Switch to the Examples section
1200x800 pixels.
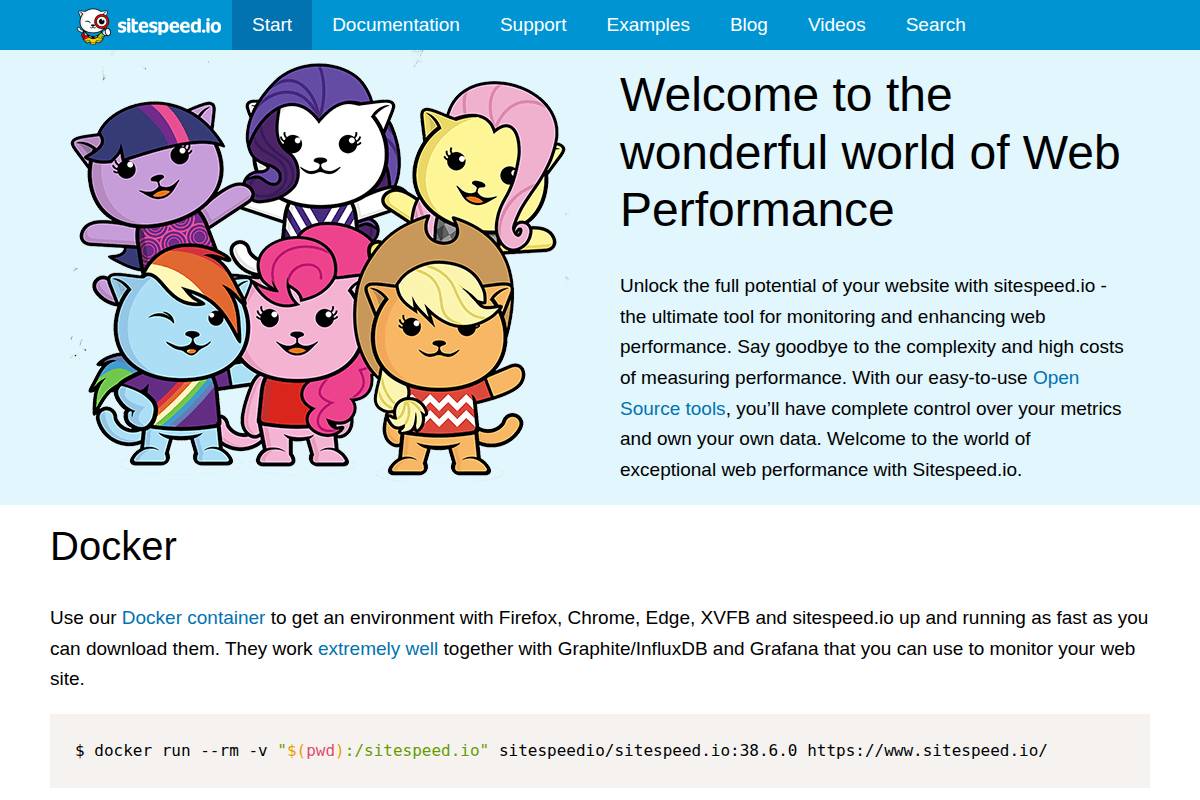point(648,25)
